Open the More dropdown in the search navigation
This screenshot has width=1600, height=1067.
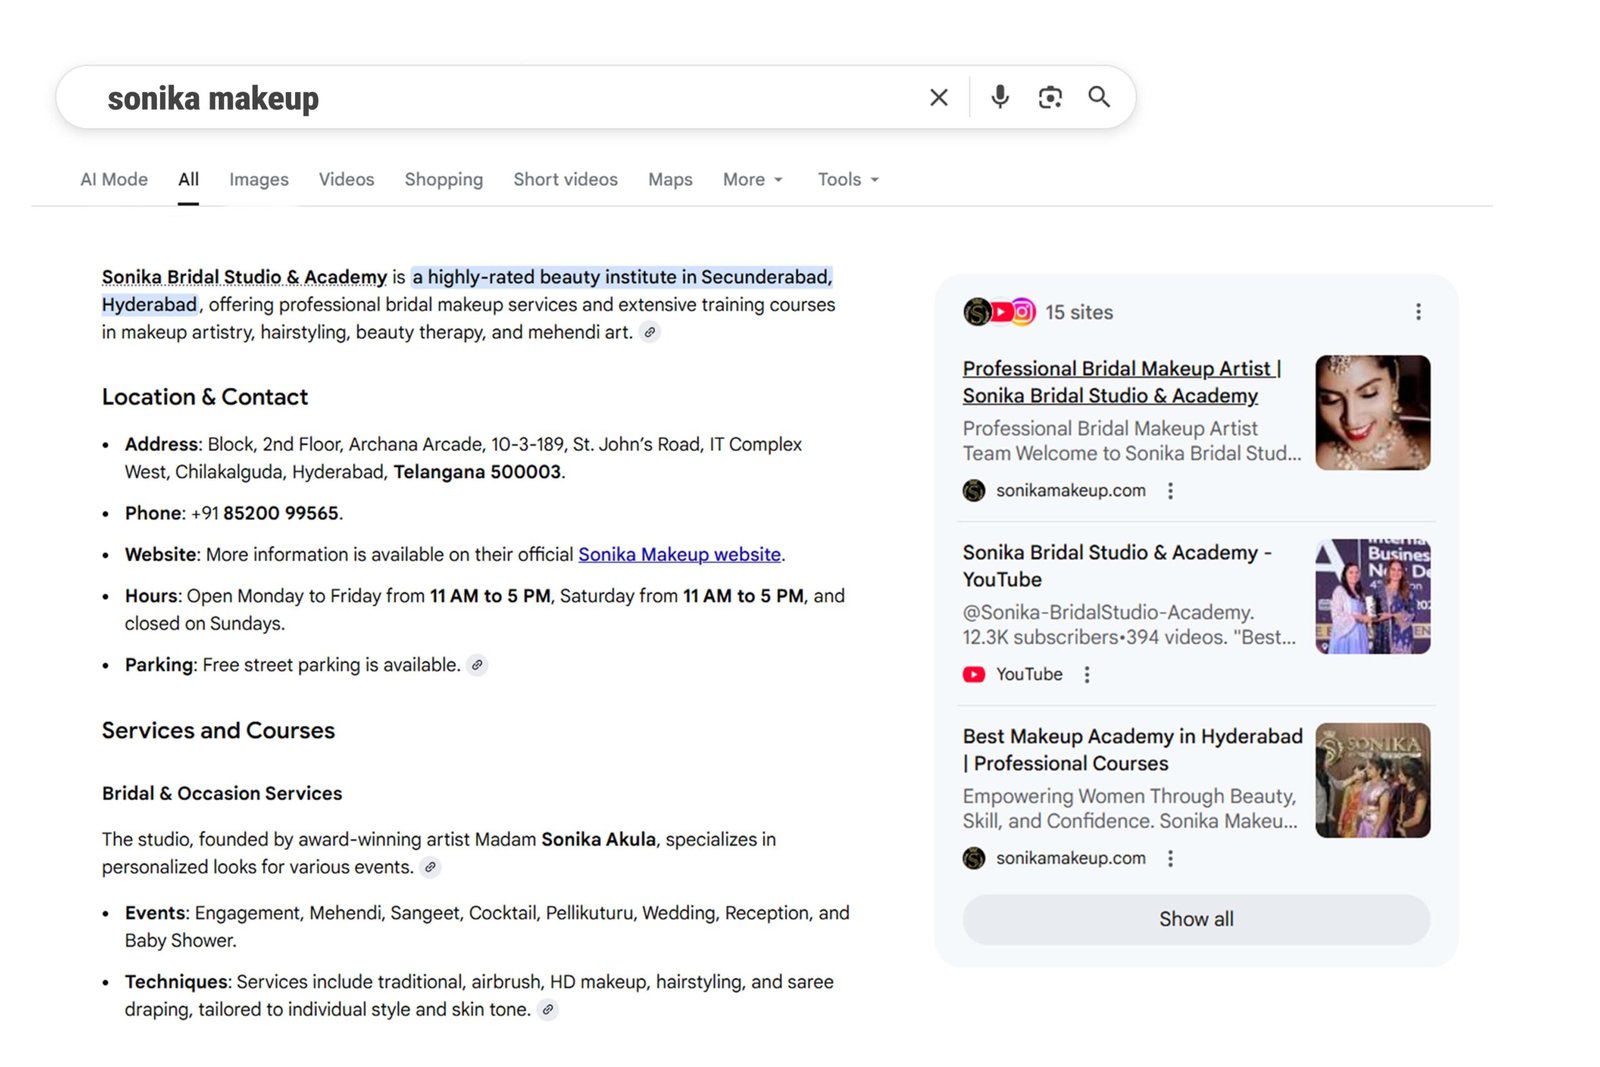(x=752, y=179)
